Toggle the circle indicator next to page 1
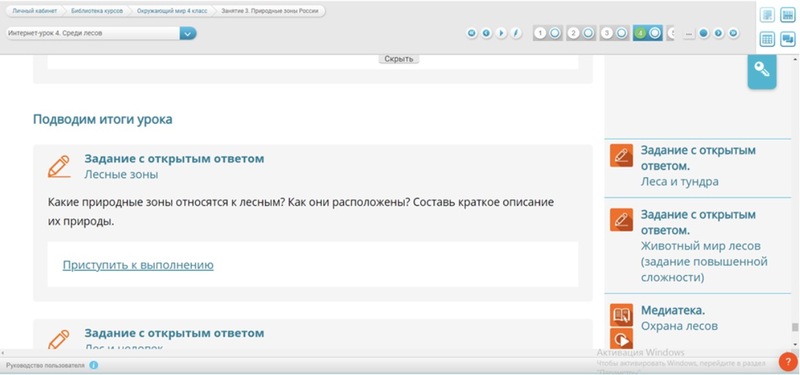The image size is (800, 375). point(555,33)
